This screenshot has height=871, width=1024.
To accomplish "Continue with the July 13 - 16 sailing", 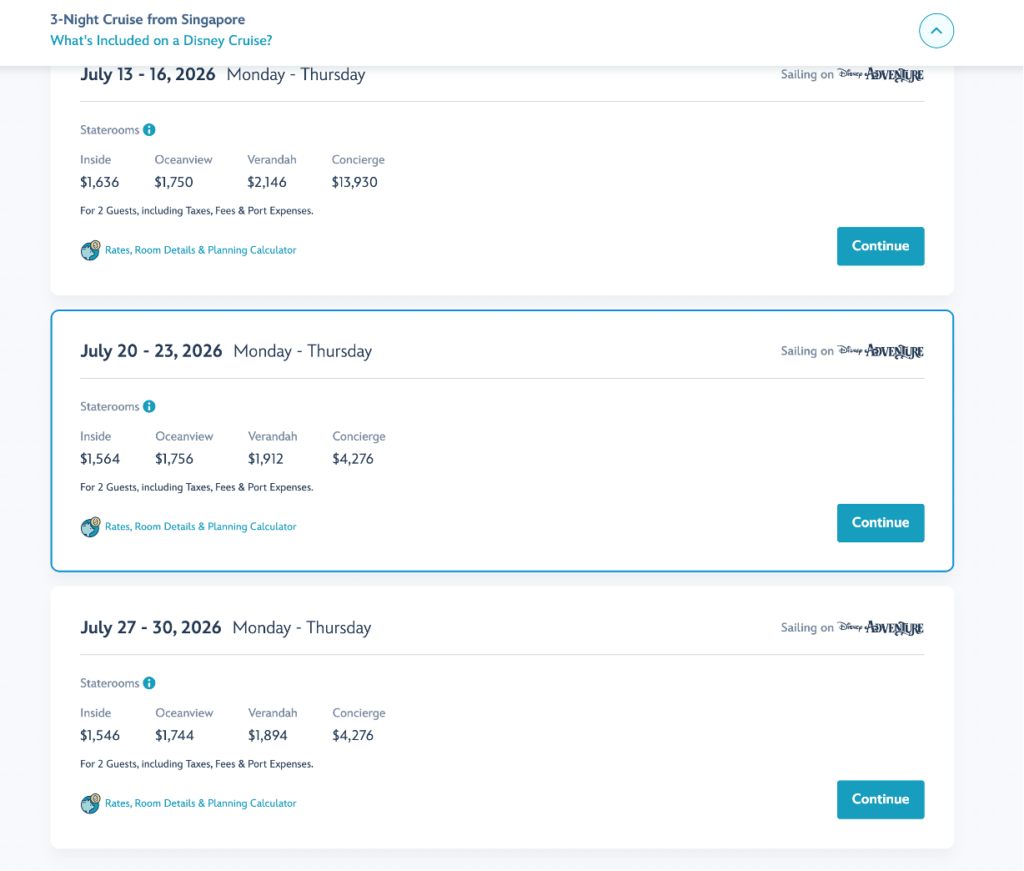I will tap(880, 246).
